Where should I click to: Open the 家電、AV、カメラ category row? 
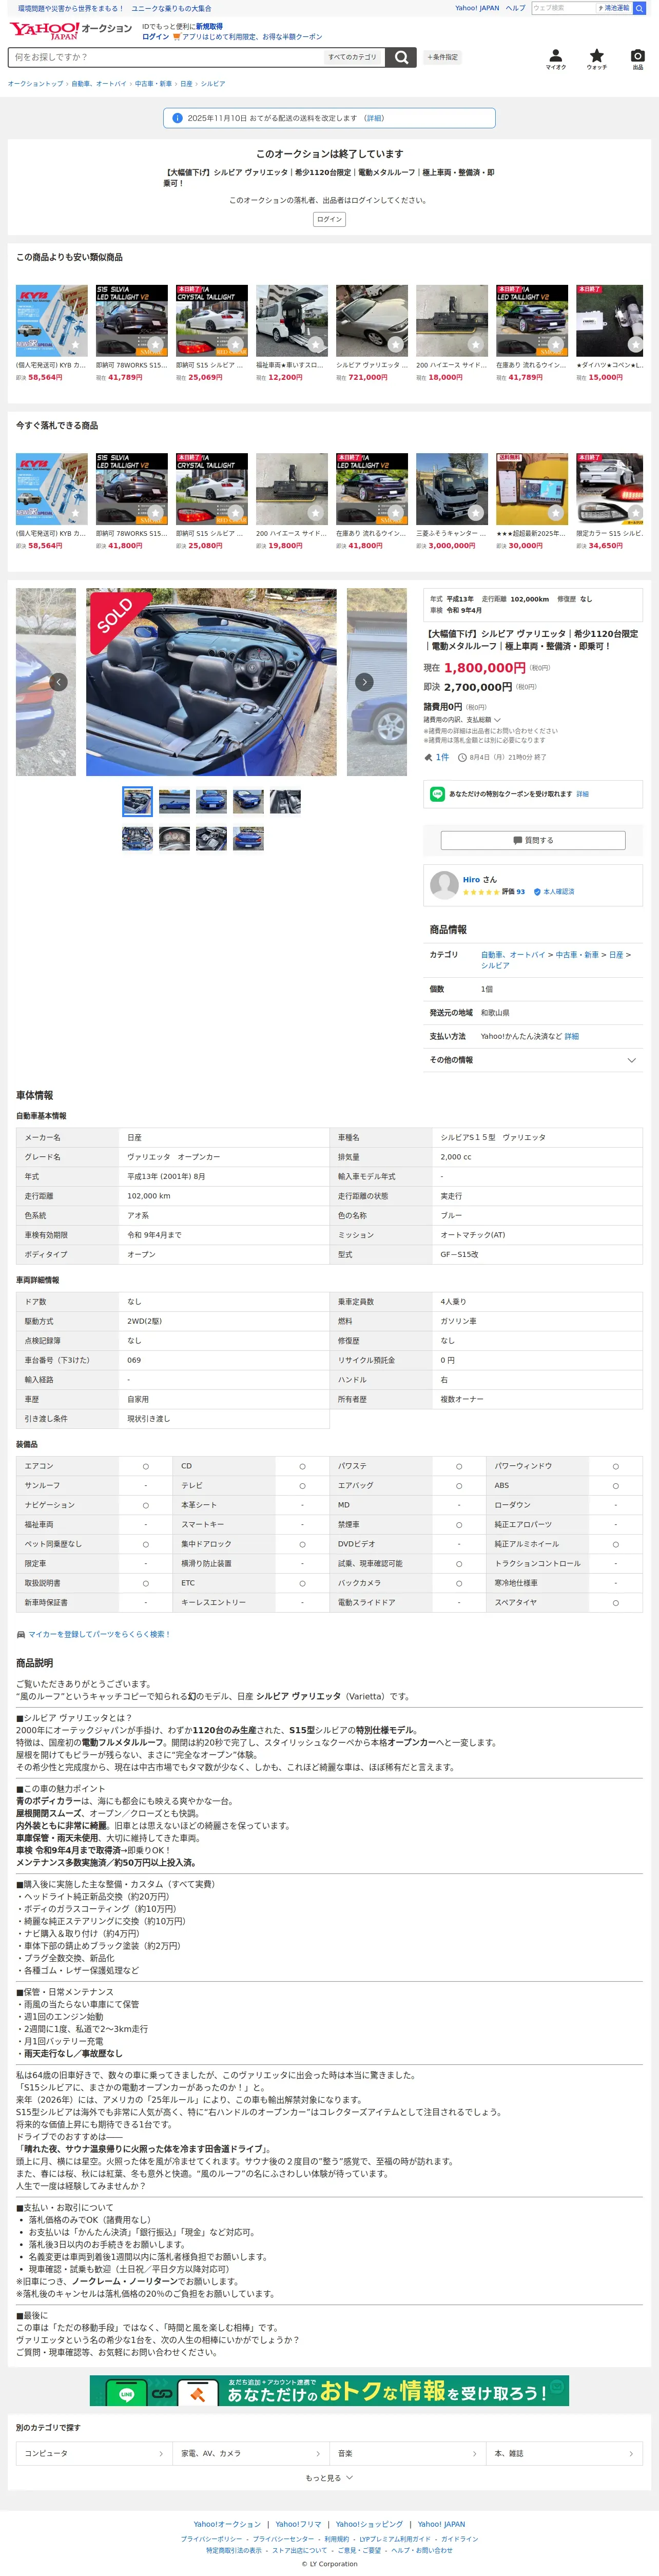click(x=250, y=2453)
